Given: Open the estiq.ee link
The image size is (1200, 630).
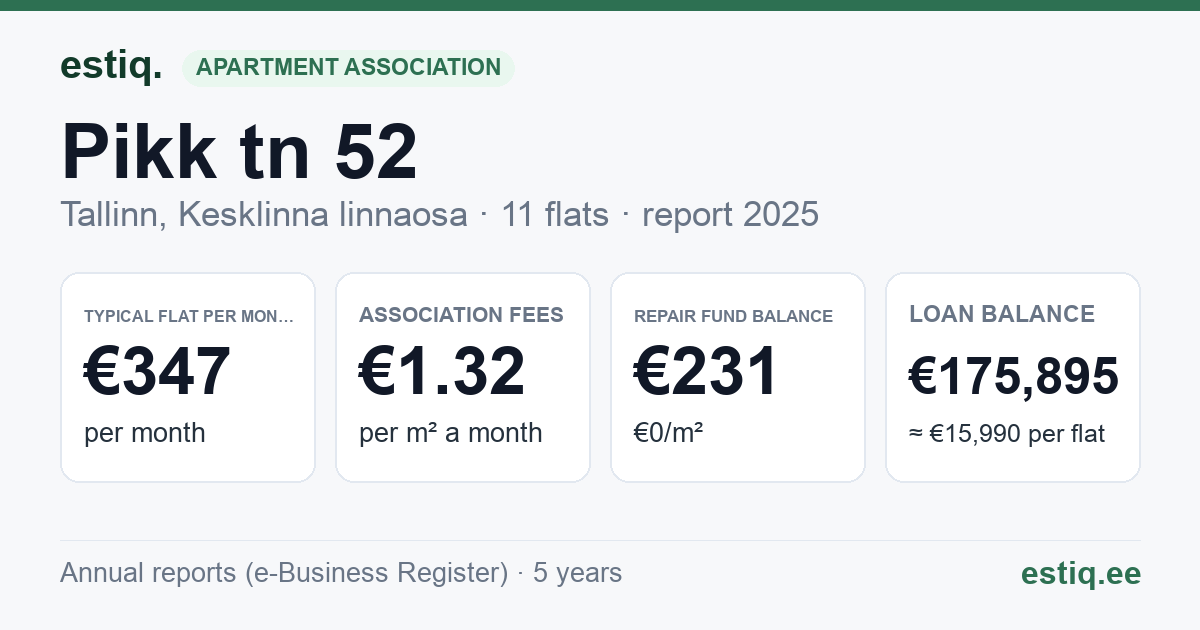Looking at the screenshot, I should click(x=1081, y=573).
